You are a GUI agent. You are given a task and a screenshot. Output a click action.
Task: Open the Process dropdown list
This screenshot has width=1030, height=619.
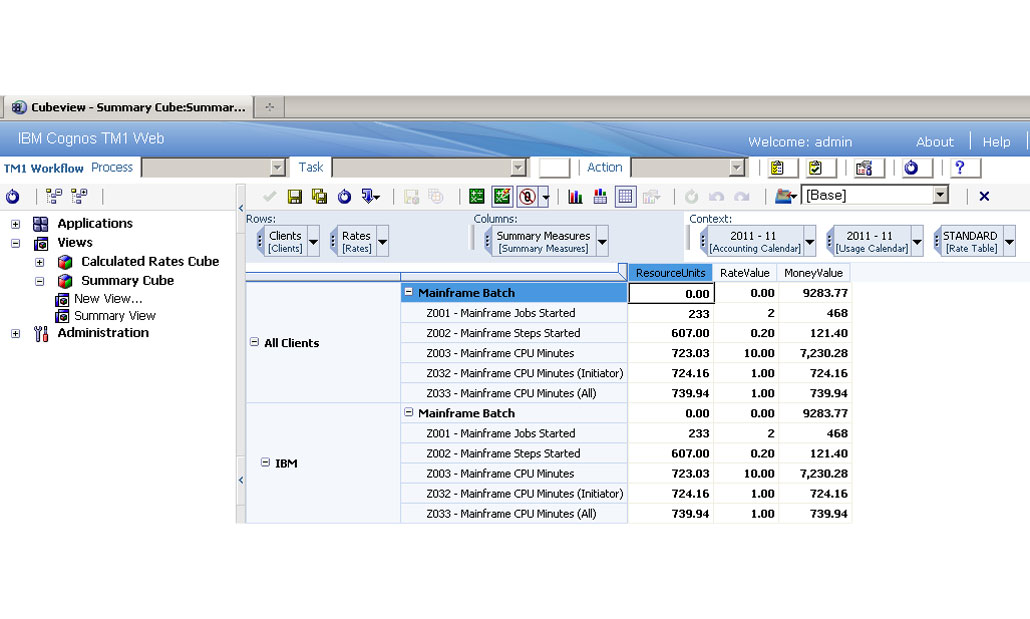coord(278,168)
